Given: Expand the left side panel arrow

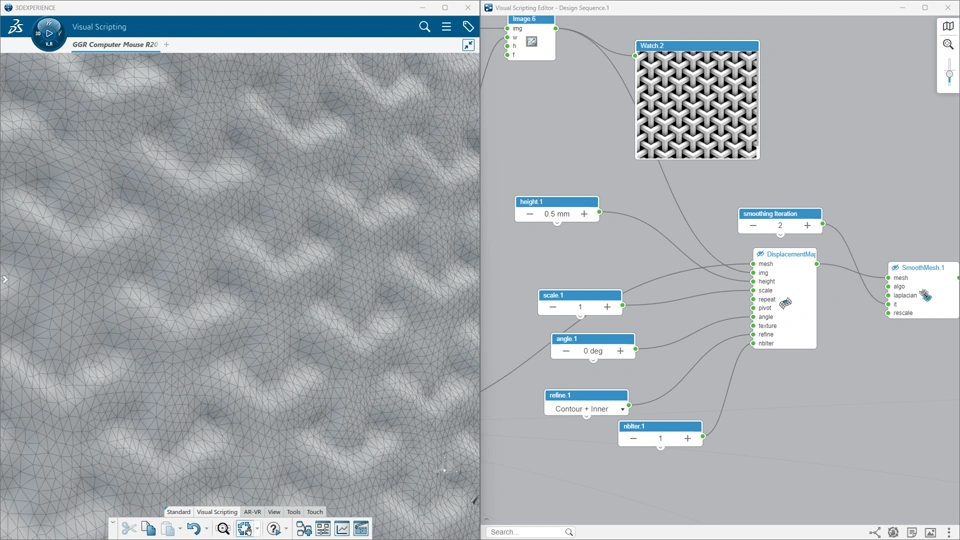Looking at the screenshot, I should tap(5, 279).
